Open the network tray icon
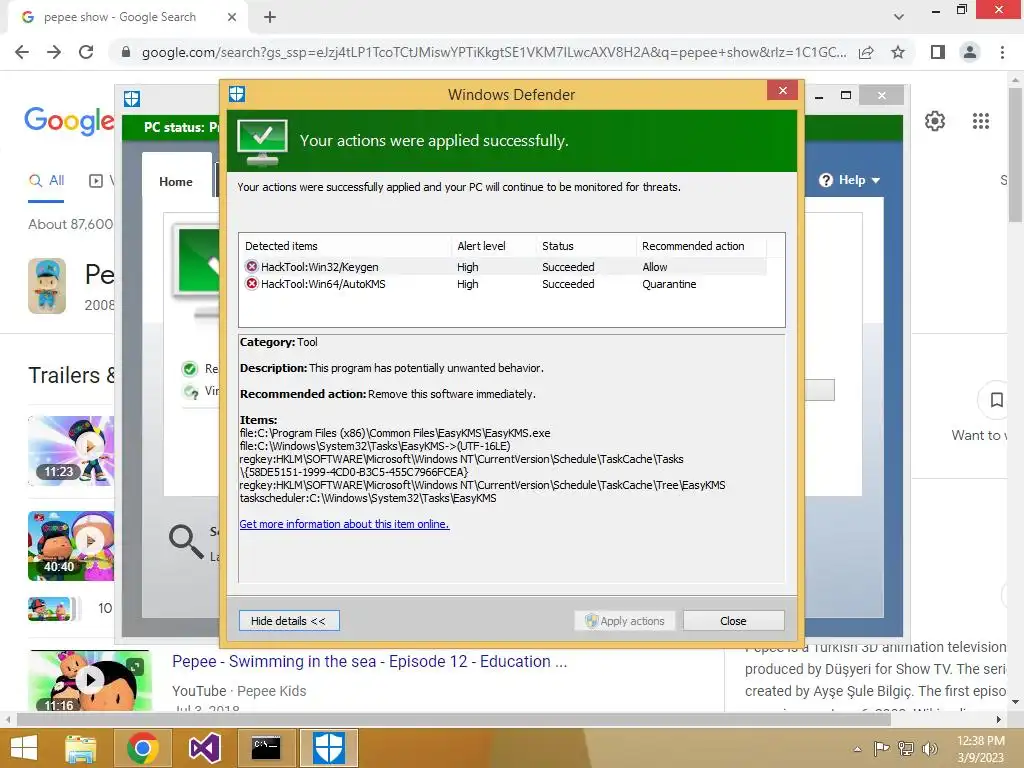 (x=906, y=748)
